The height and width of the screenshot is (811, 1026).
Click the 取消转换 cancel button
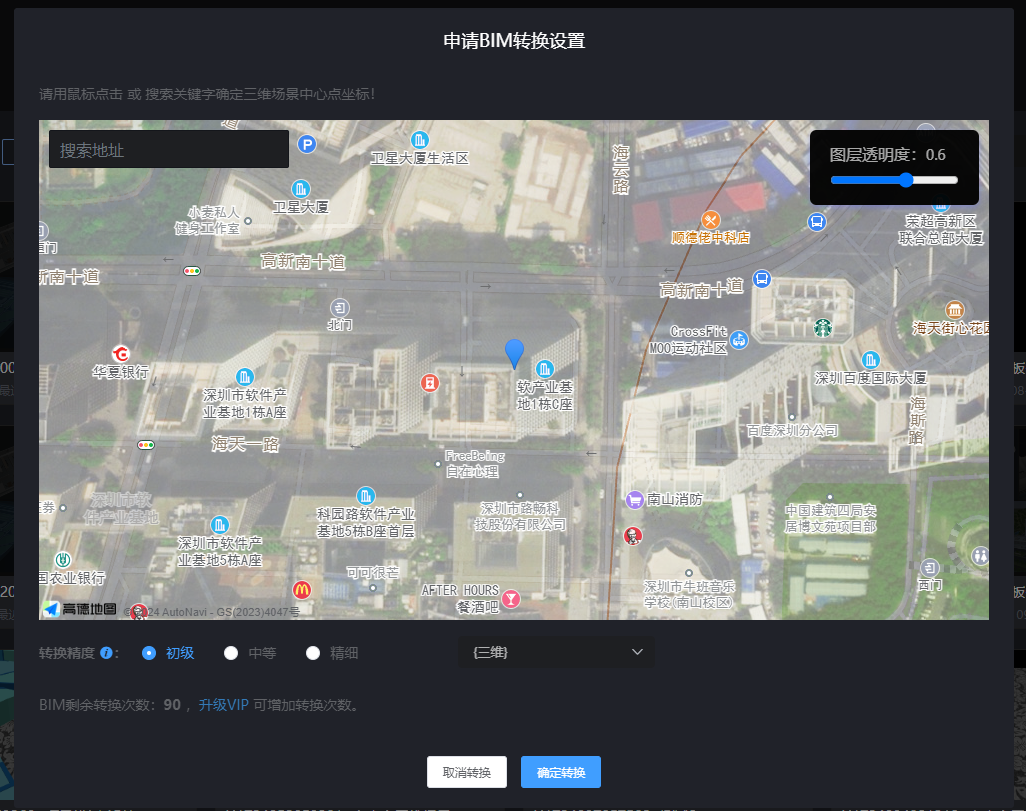point(466,772)
